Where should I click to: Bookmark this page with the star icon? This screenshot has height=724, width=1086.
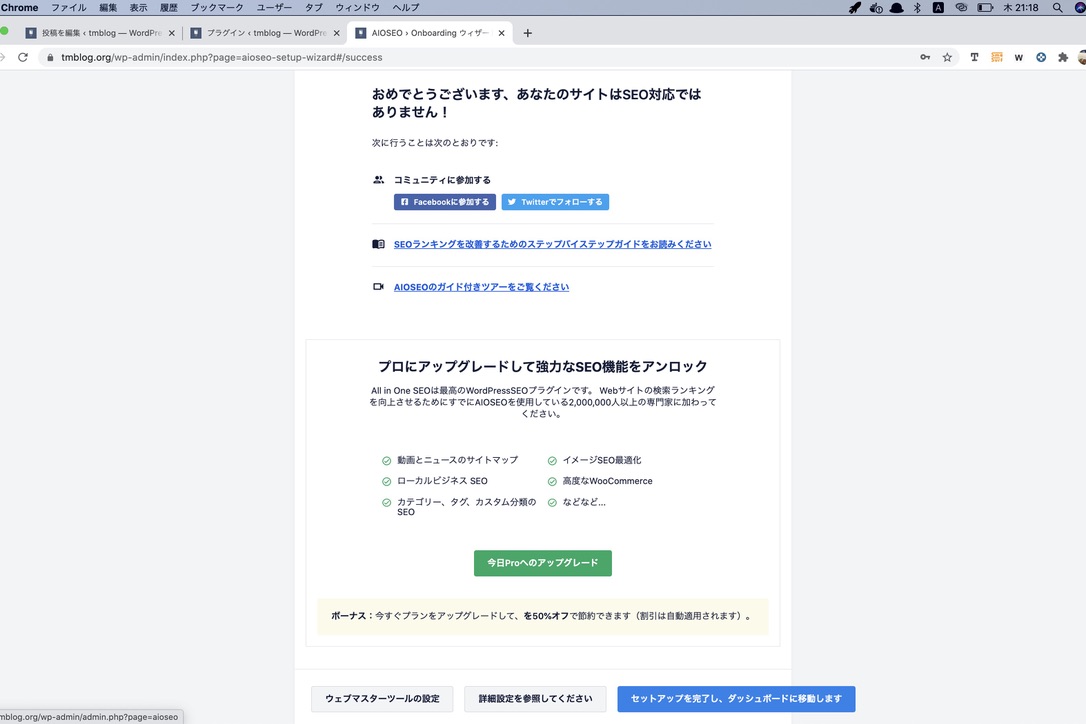point(947,58)
